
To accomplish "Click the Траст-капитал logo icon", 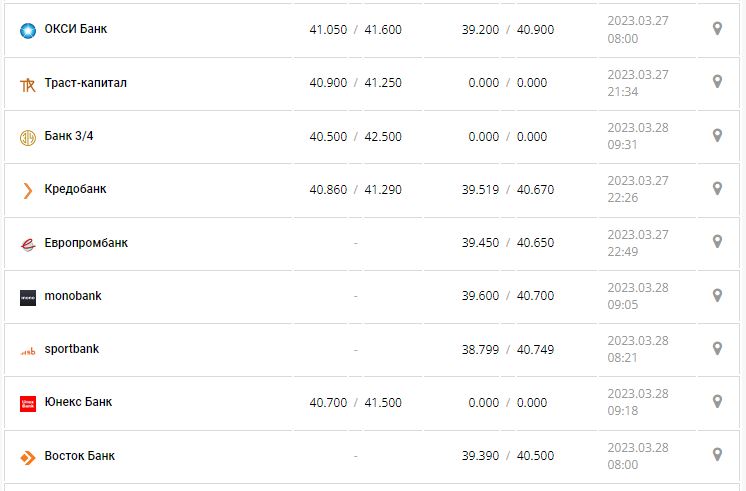I will click(28, 84).
